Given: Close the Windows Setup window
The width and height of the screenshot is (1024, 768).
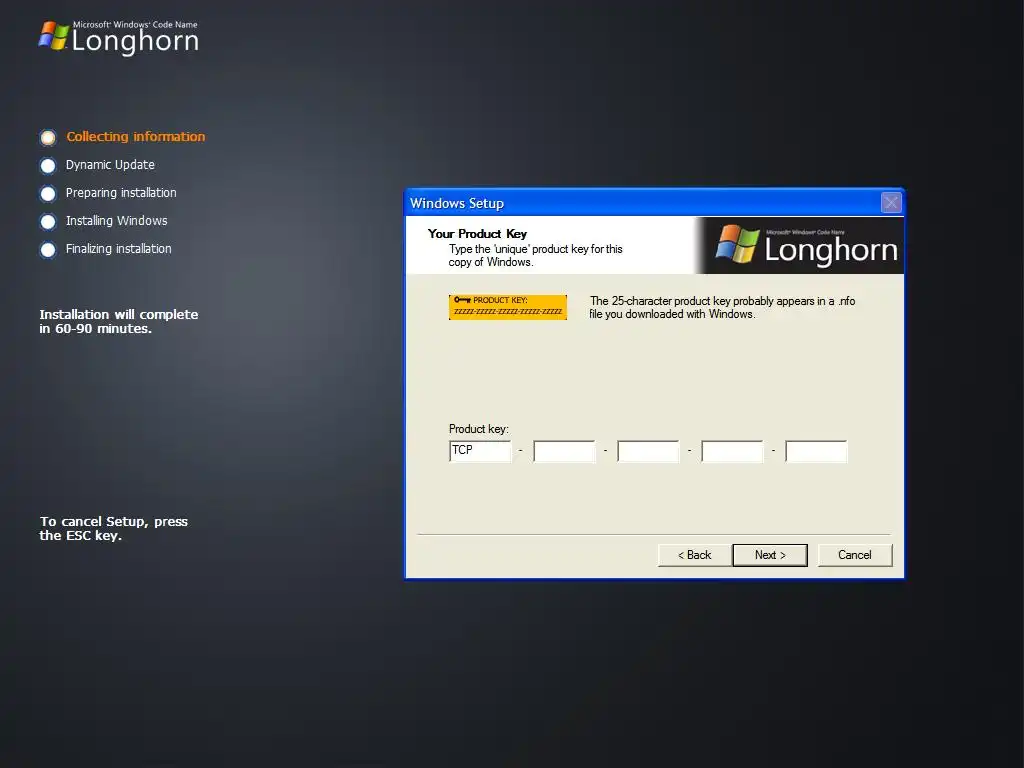Looking at the screenshot, I should point(891,203).
